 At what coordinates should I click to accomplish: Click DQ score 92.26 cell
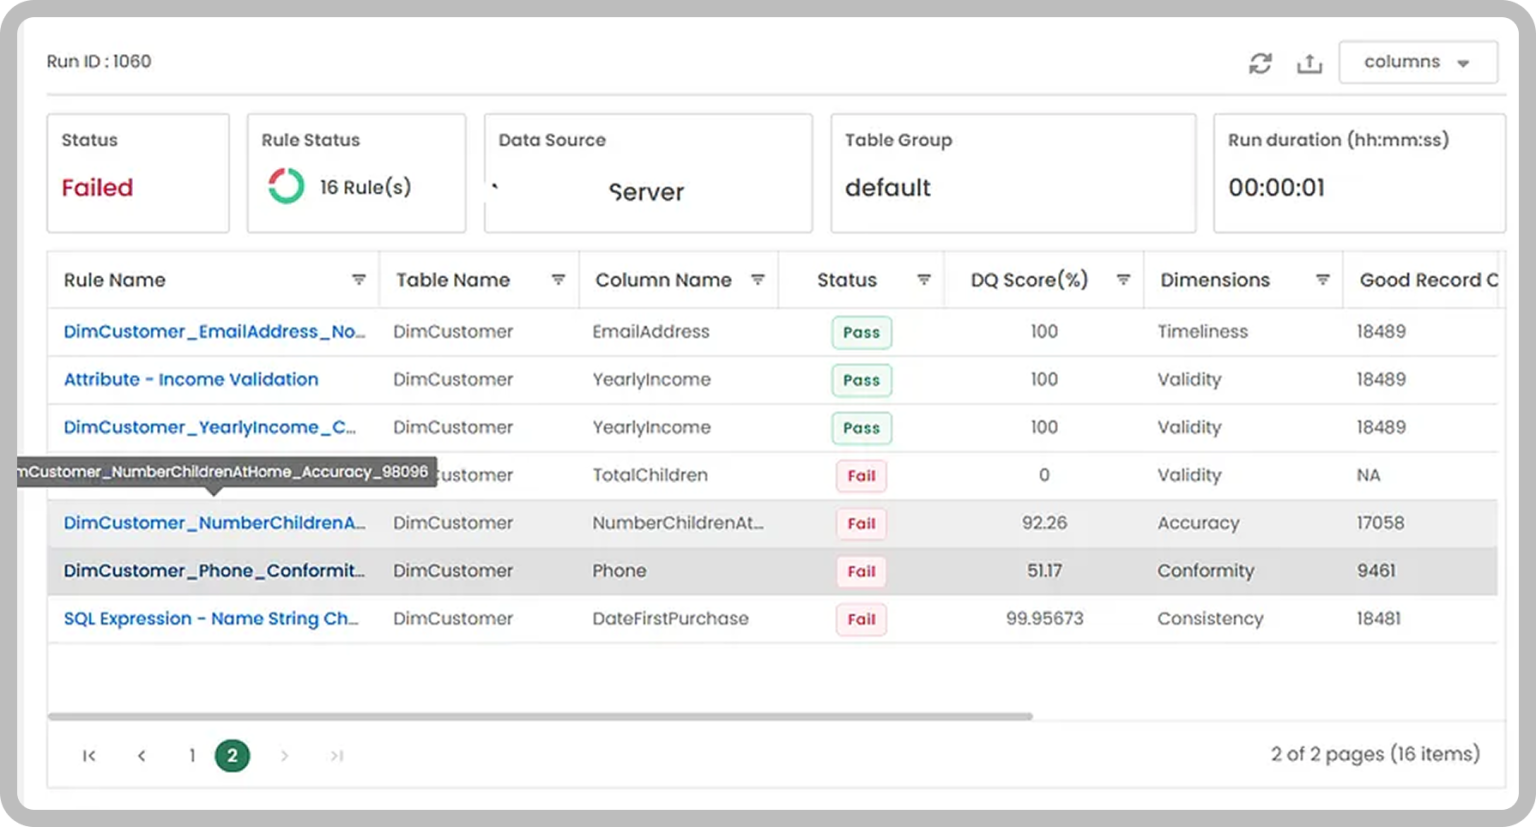point(1044,523)
